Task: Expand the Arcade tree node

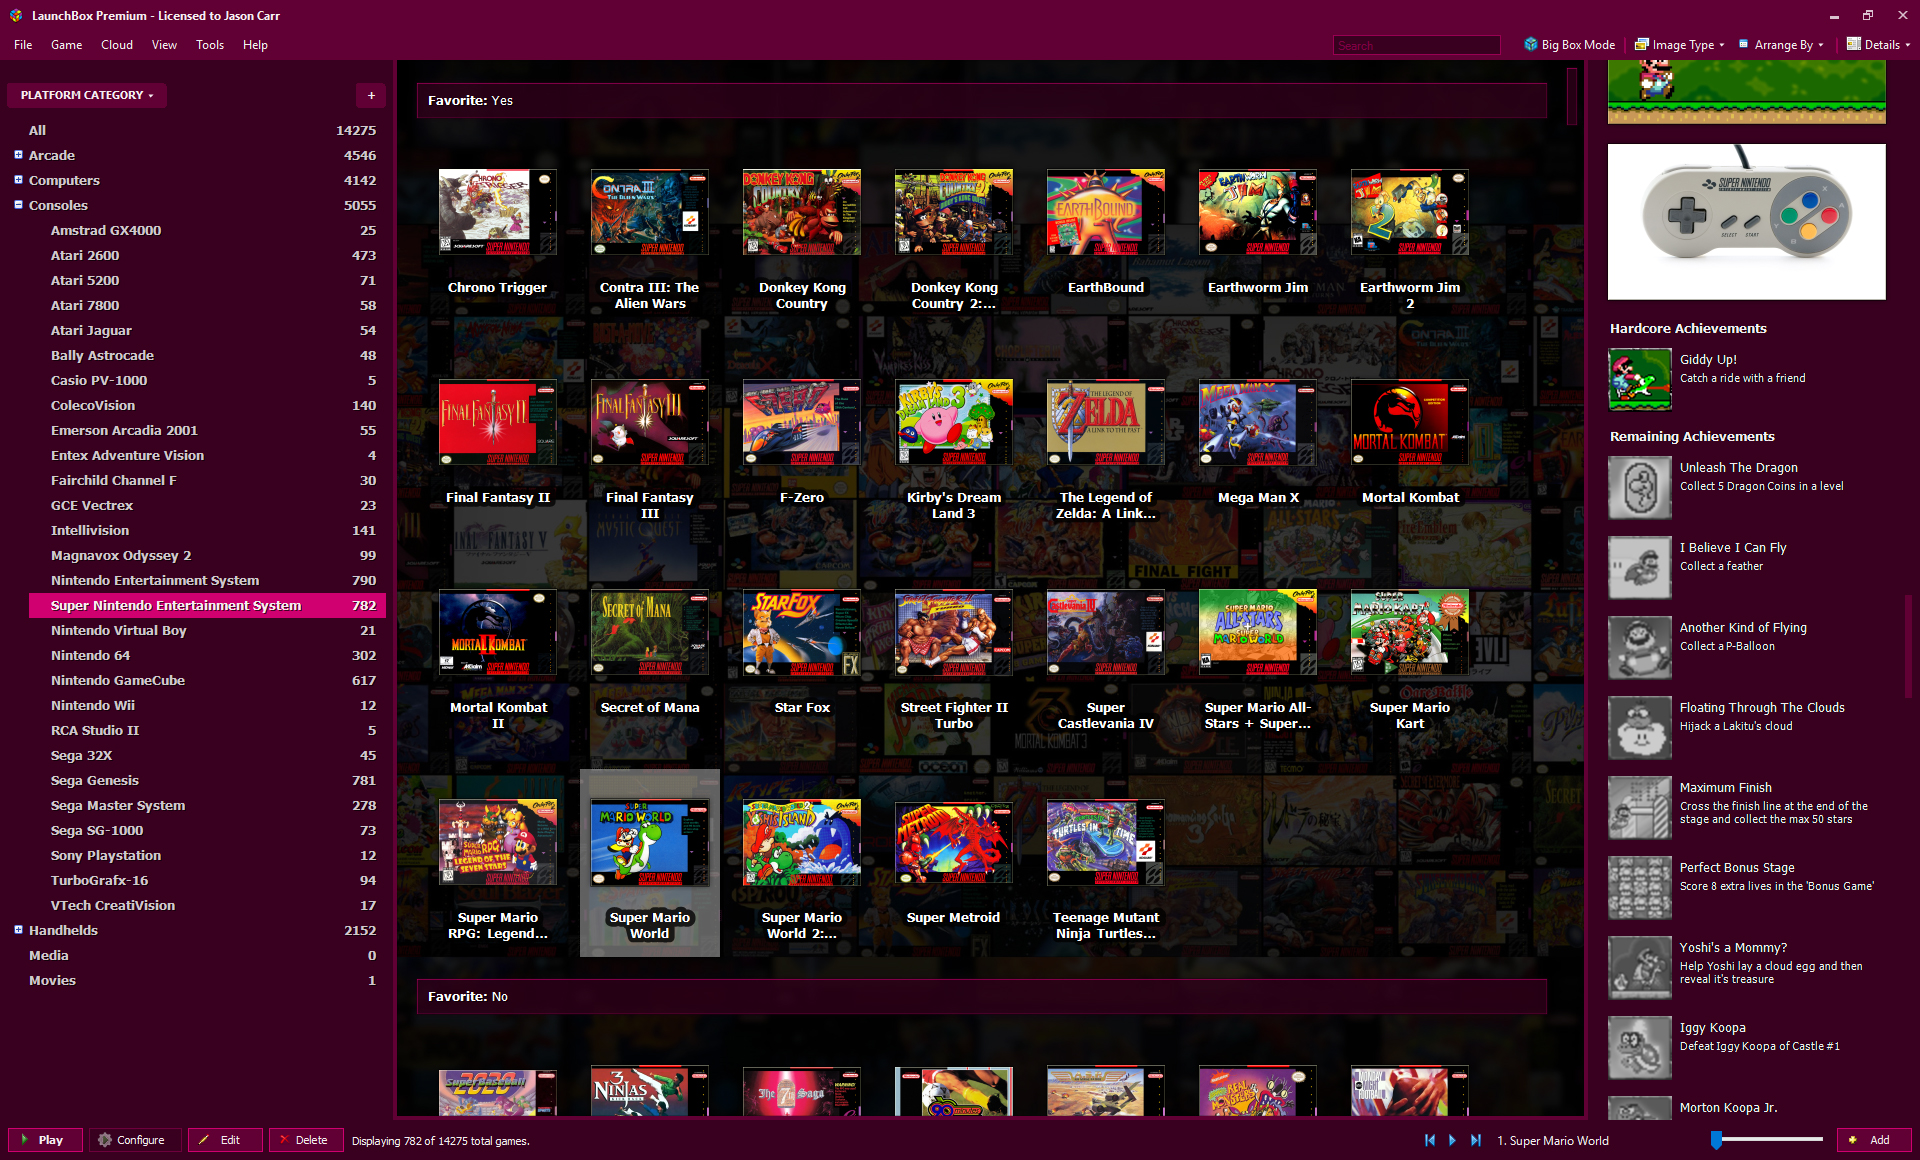Action: pyautogui.click(x=18, y=155)
